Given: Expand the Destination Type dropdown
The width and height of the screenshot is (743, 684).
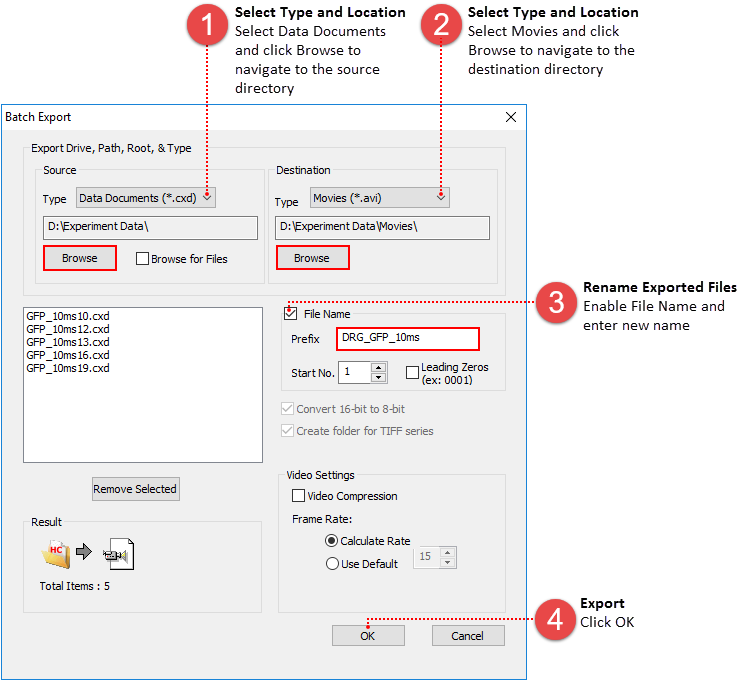Looking at the screenshot, I should coord(379,198).
